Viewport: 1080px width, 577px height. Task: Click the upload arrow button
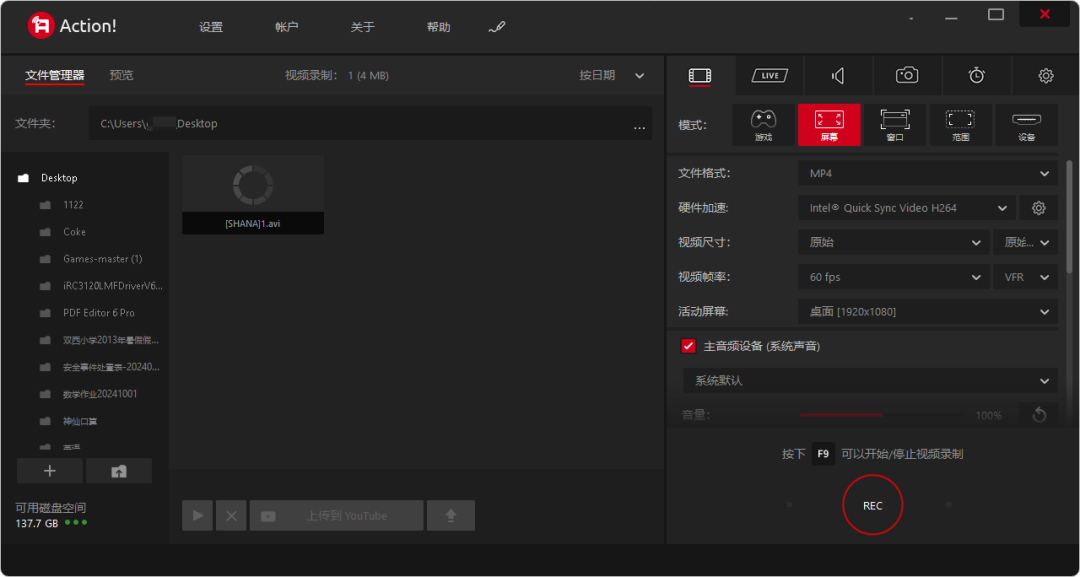pos(451,516)
